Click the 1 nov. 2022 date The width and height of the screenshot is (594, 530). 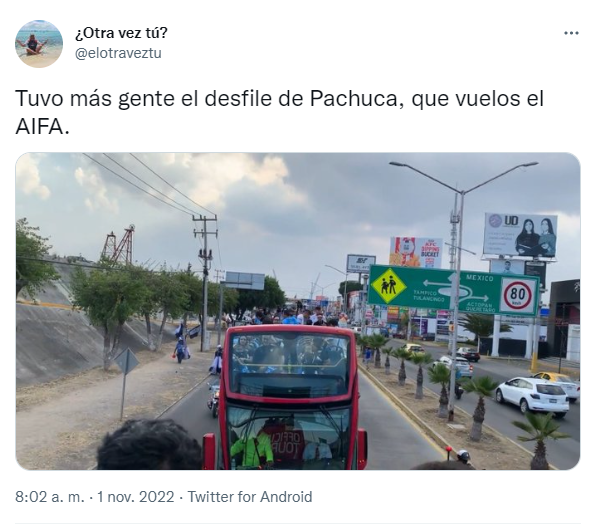(136, 497)
